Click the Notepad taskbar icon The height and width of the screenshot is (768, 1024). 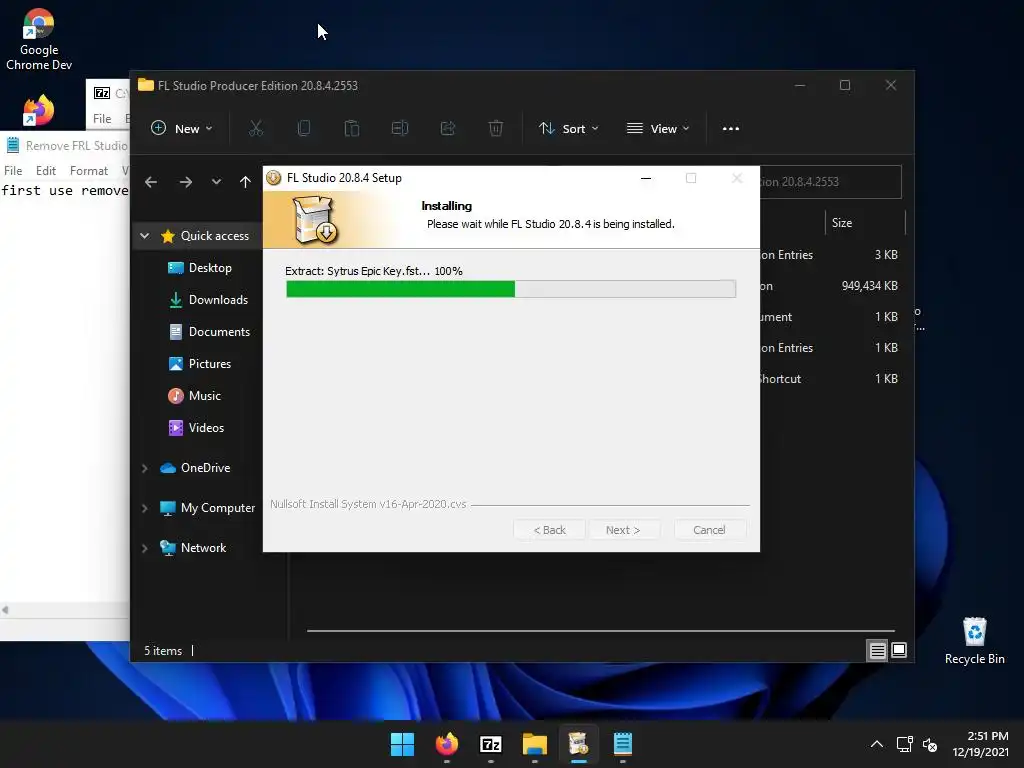point(623,744)
